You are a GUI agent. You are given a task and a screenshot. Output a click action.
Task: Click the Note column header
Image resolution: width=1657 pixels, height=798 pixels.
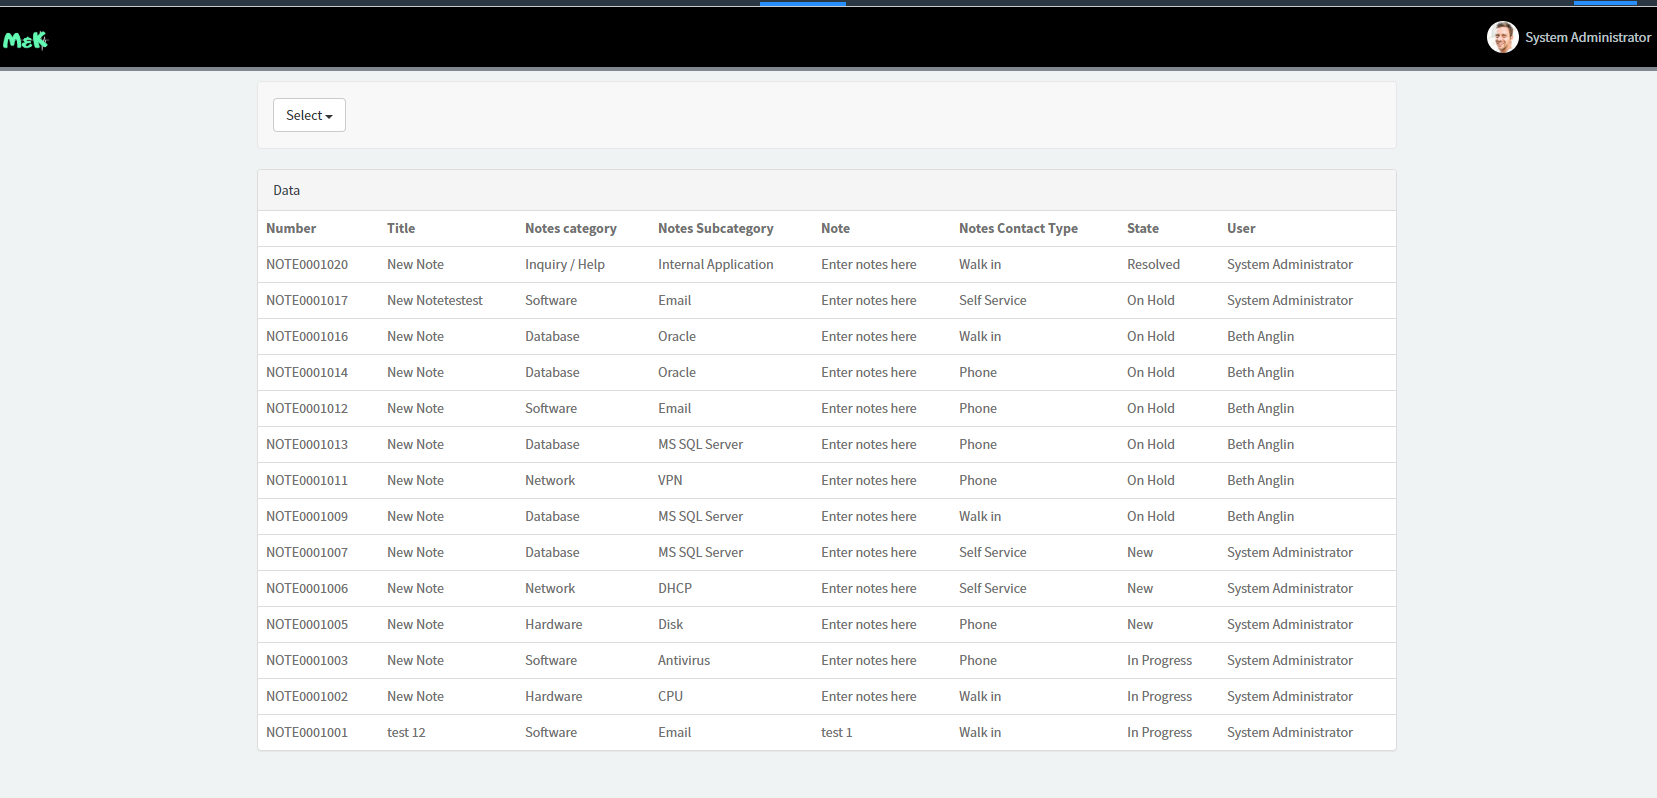click(x=835, y=228)
